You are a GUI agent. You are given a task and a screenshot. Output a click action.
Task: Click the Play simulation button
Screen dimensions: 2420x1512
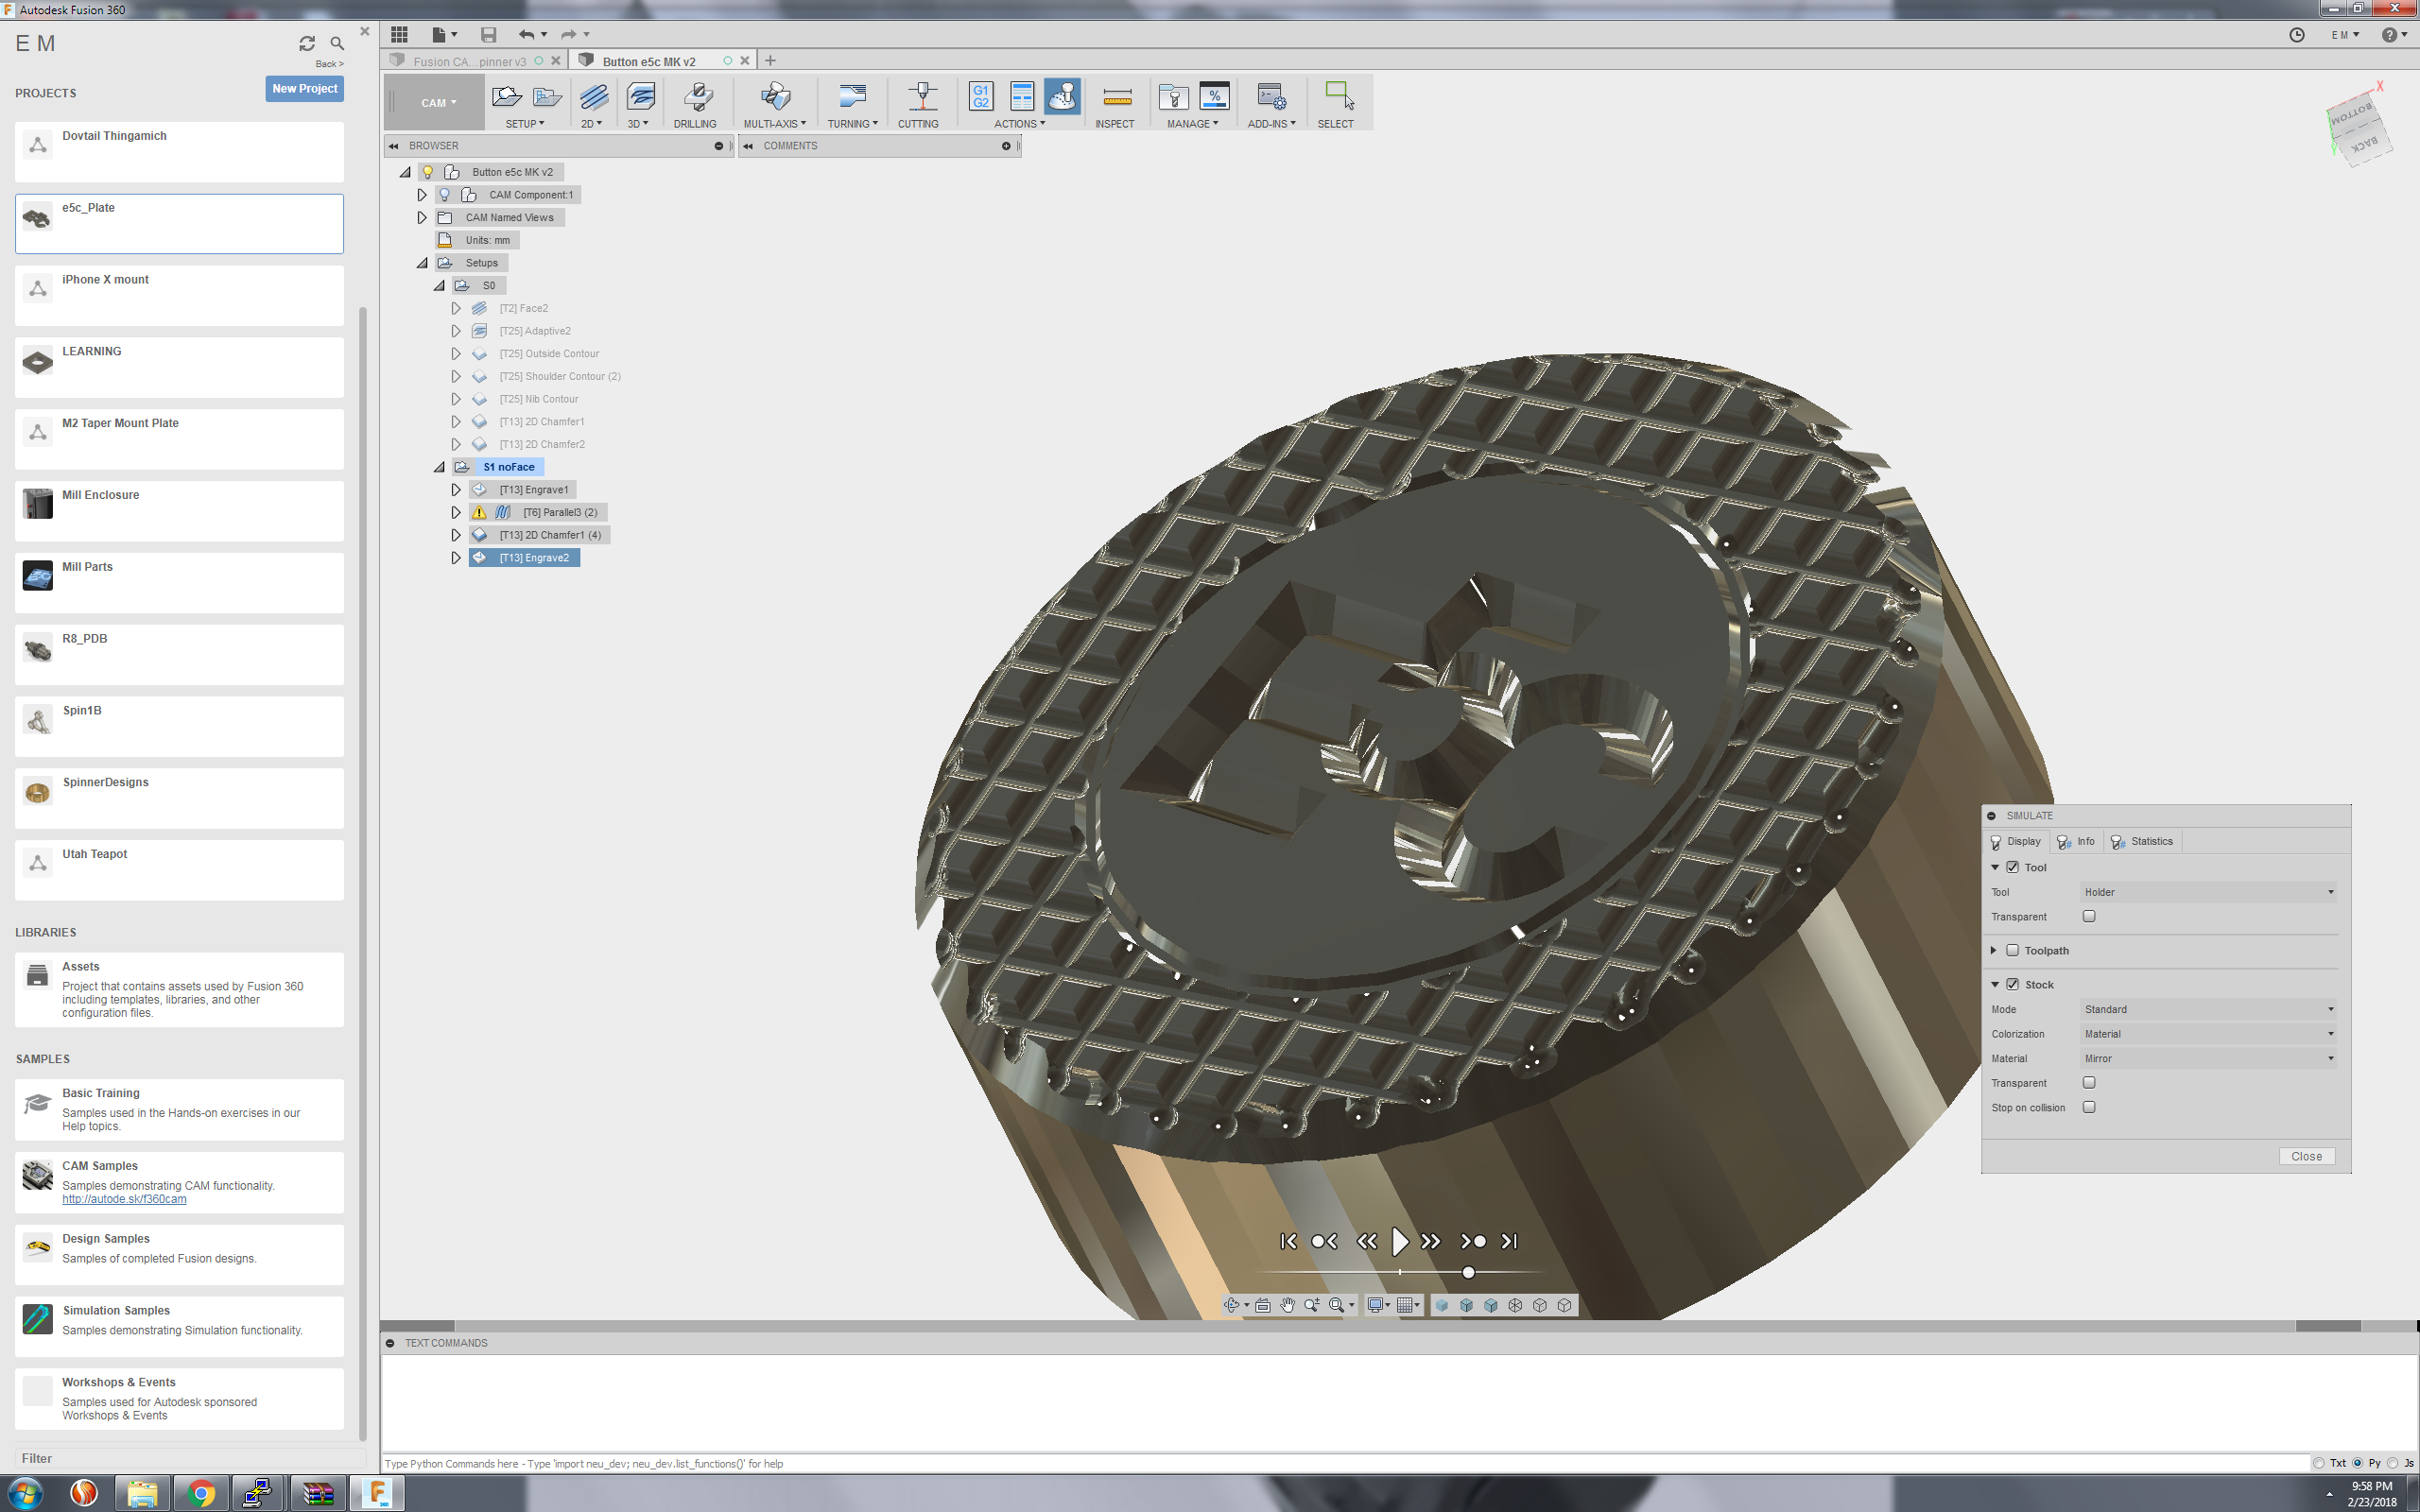(1400, 1241)
